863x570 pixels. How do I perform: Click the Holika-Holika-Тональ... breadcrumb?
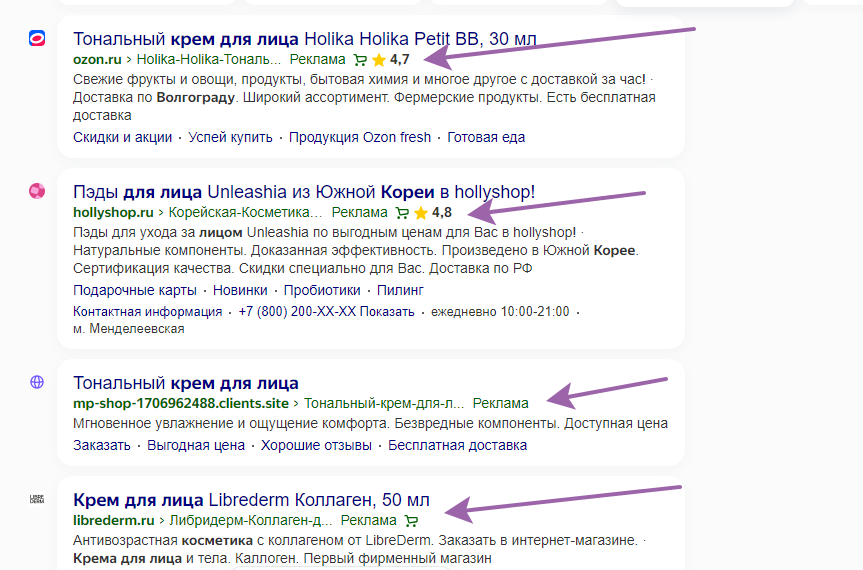(x=209, y=59)
